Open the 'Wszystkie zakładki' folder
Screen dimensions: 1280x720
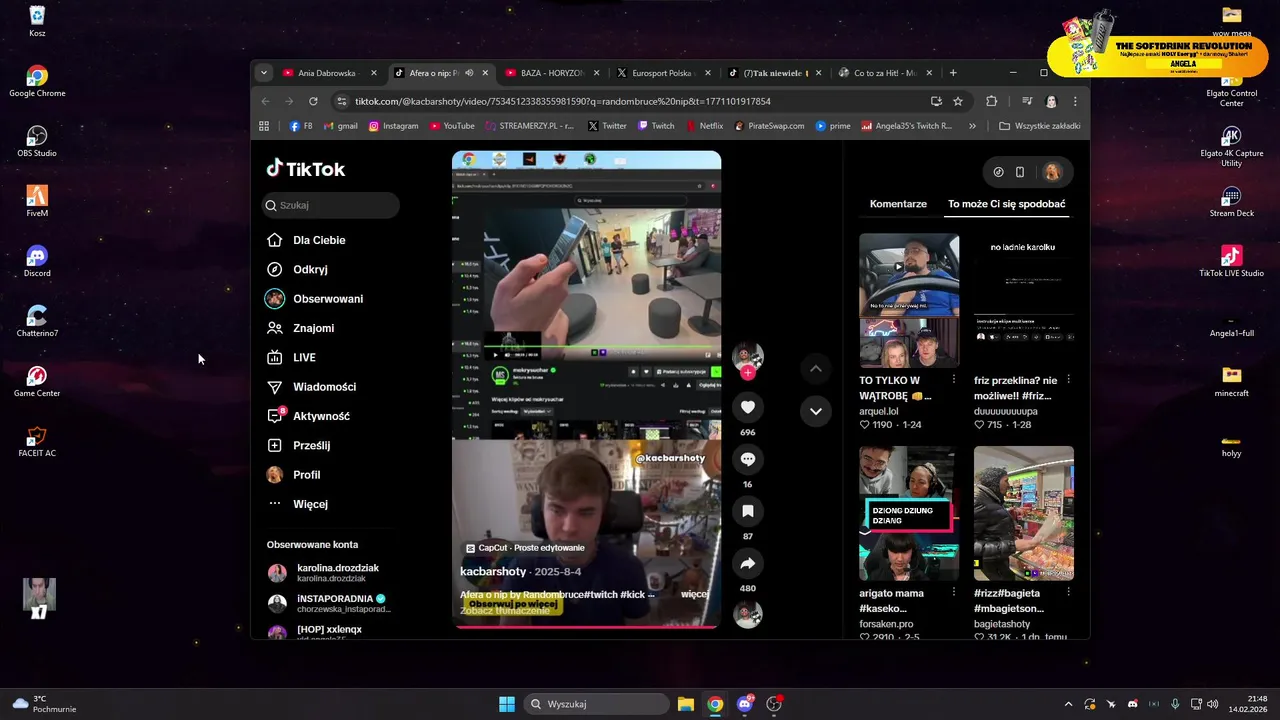coord(1040,126)
